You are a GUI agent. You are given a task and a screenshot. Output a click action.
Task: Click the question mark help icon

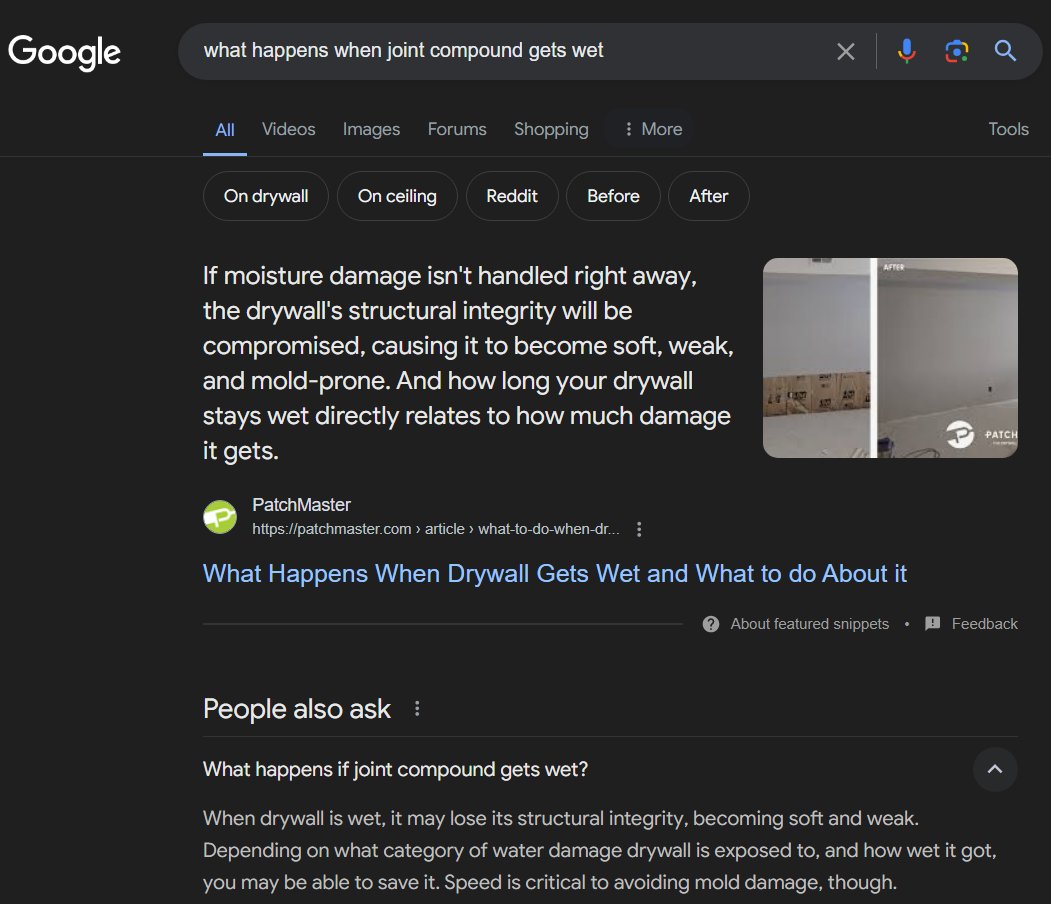pos(710,624)
